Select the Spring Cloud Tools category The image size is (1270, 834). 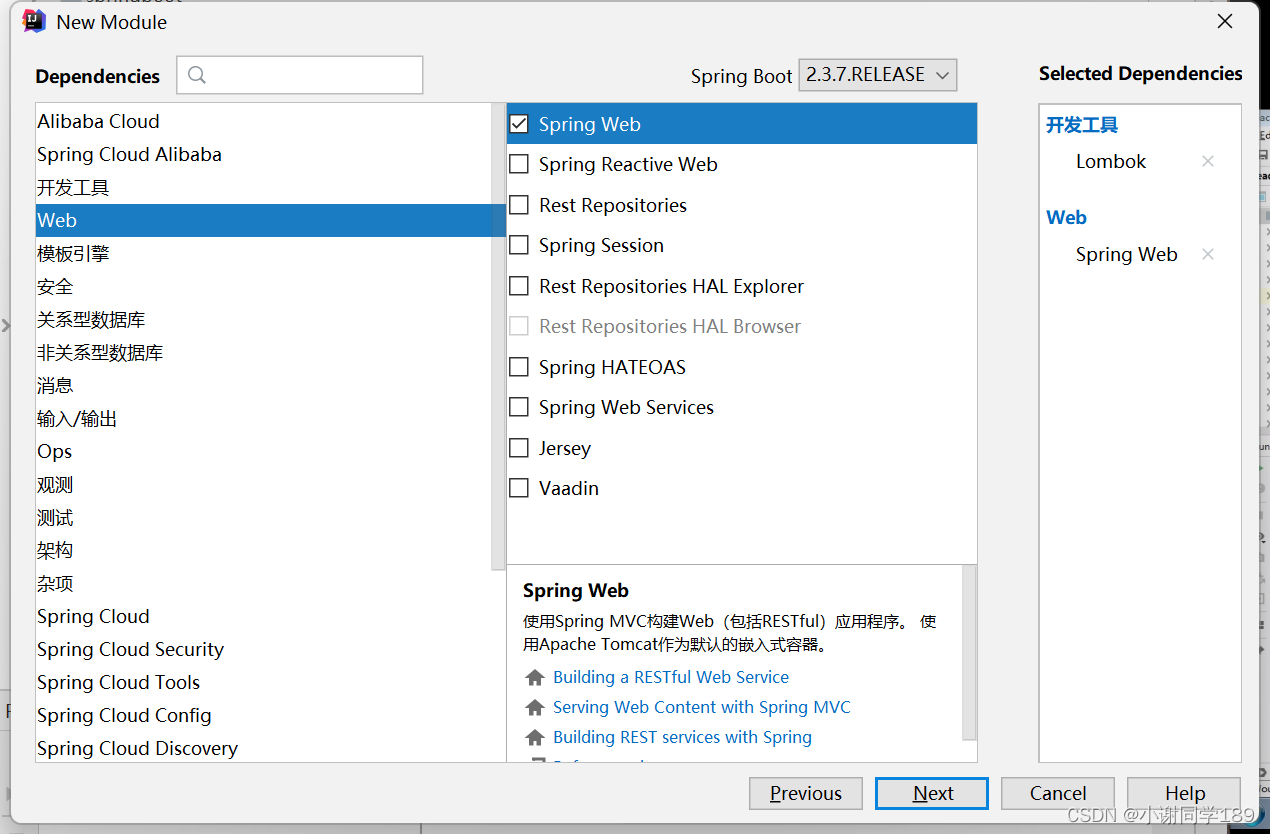point(264,682)
